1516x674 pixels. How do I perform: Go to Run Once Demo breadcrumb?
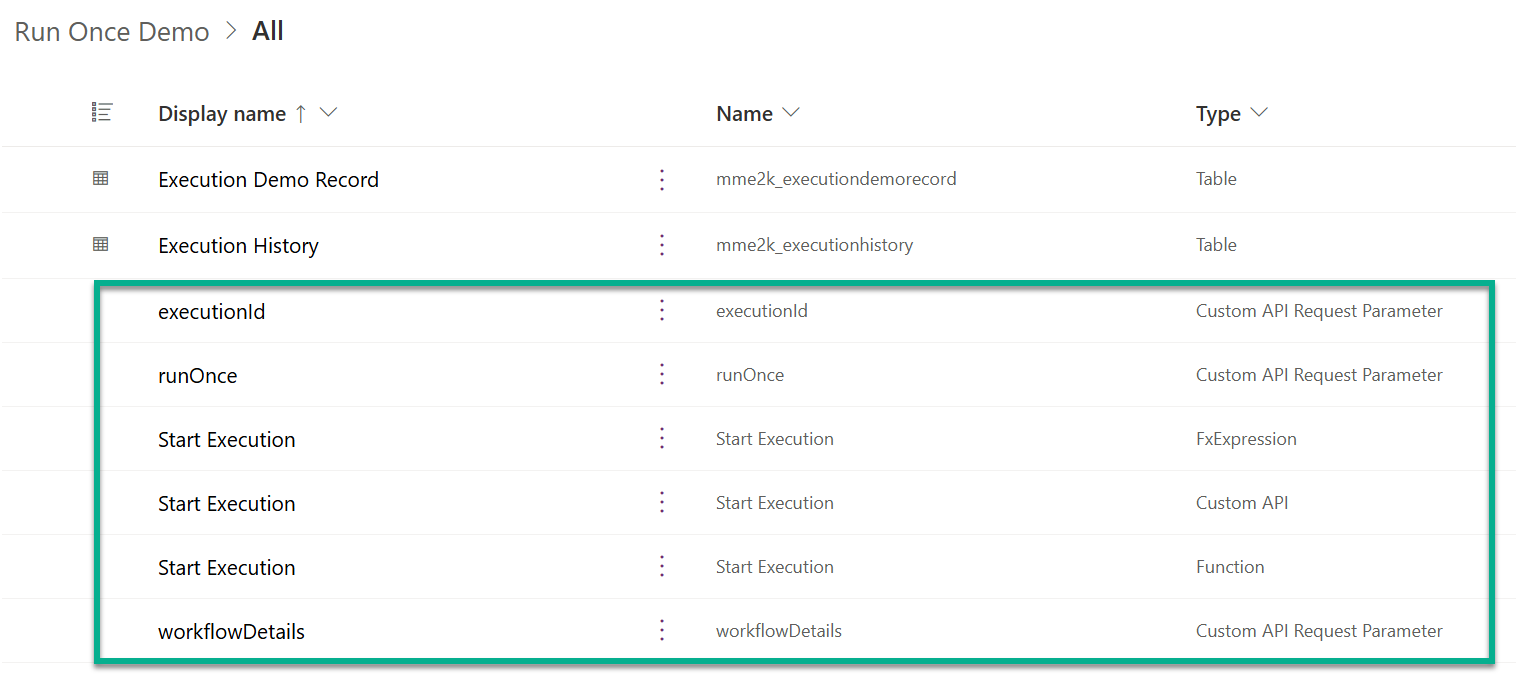[x=112, y=32]
